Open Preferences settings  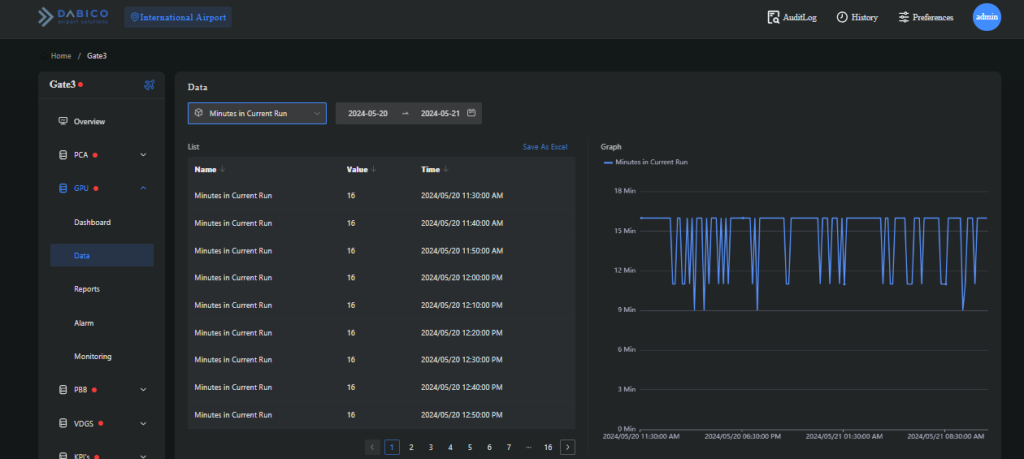click(x=925, y=17)
